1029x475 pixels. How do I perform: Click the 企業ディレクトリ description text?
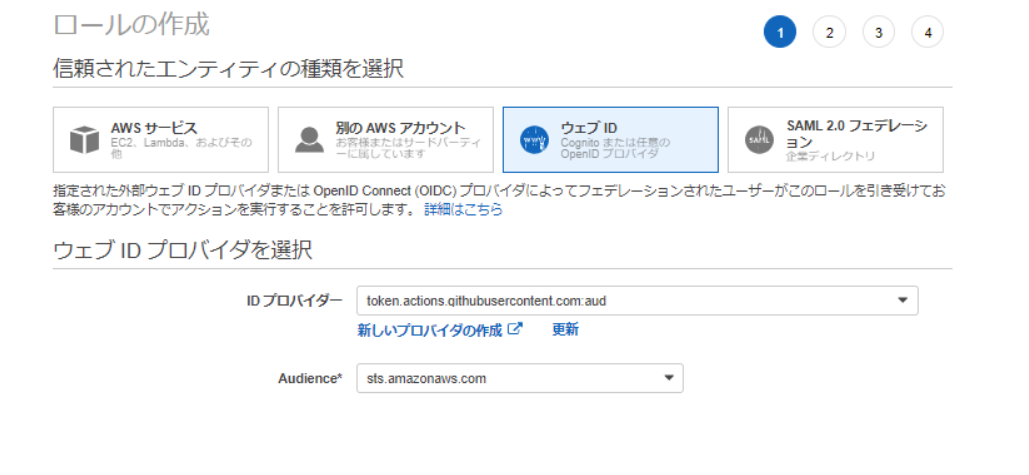point(830,156)
